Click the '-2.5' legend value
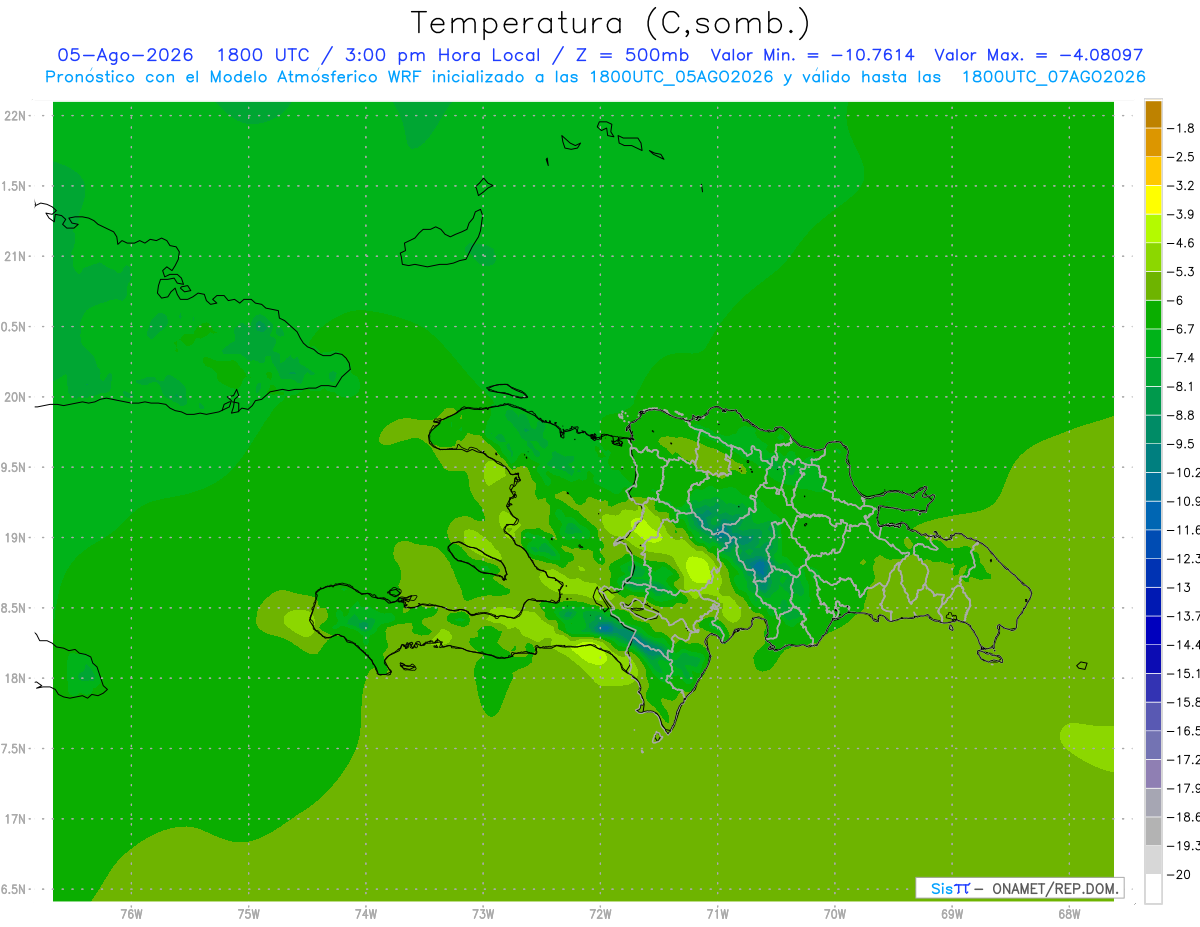This screenshot has width=1200, height=927. (x=1180, y=157)
